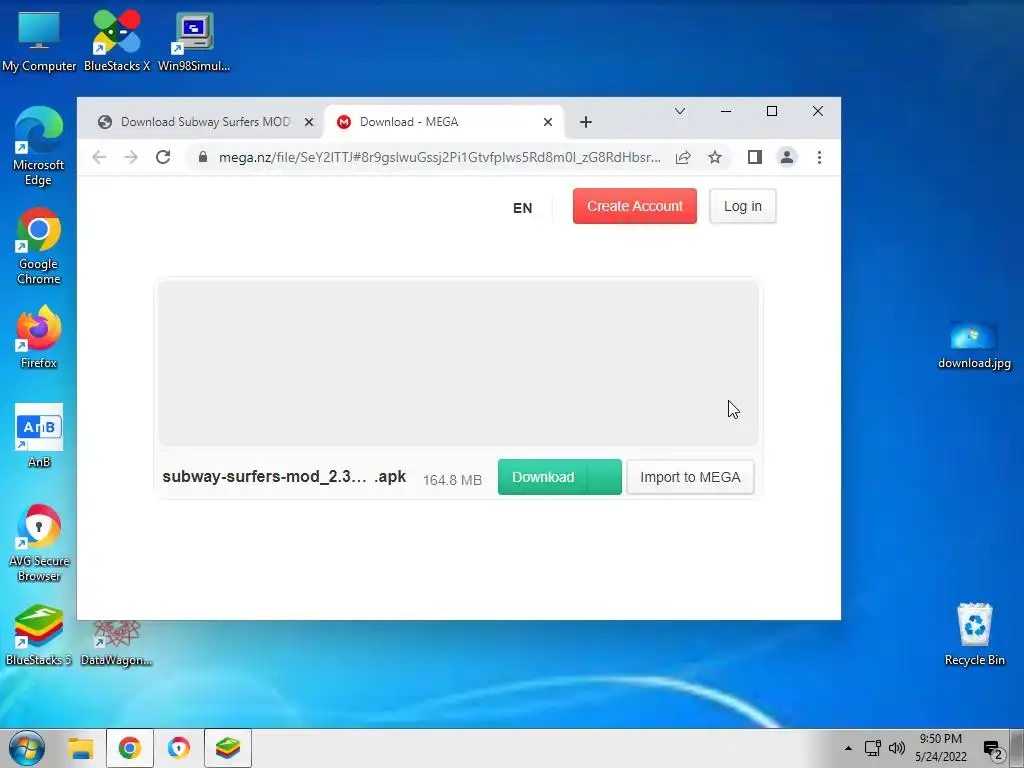Screen dimensions: 1024x768
Task: Open notification center icon
Action: pos(993,750)
